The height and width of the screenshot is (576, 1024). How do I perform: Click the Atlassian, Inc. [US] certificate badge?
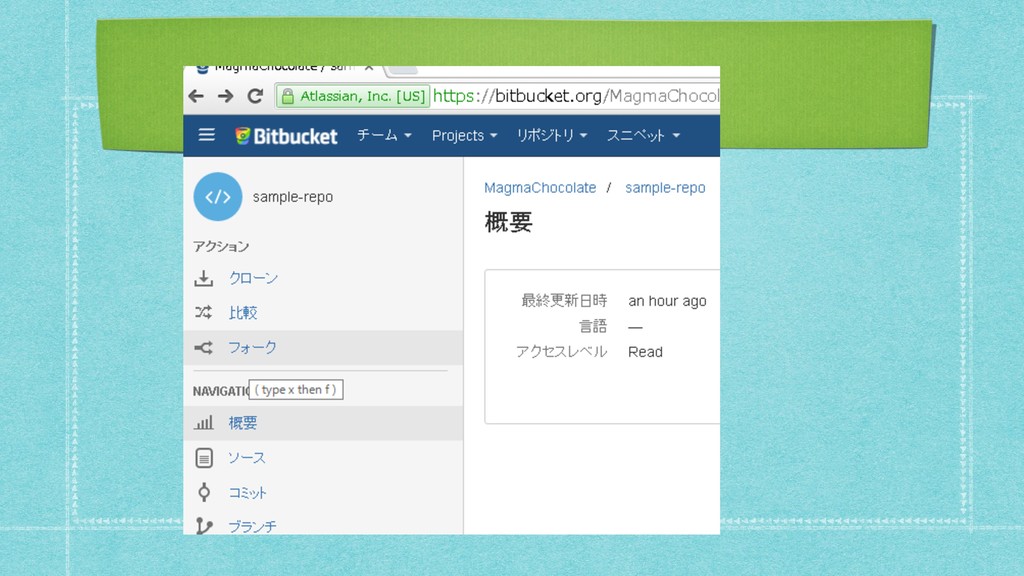[353, 96]
